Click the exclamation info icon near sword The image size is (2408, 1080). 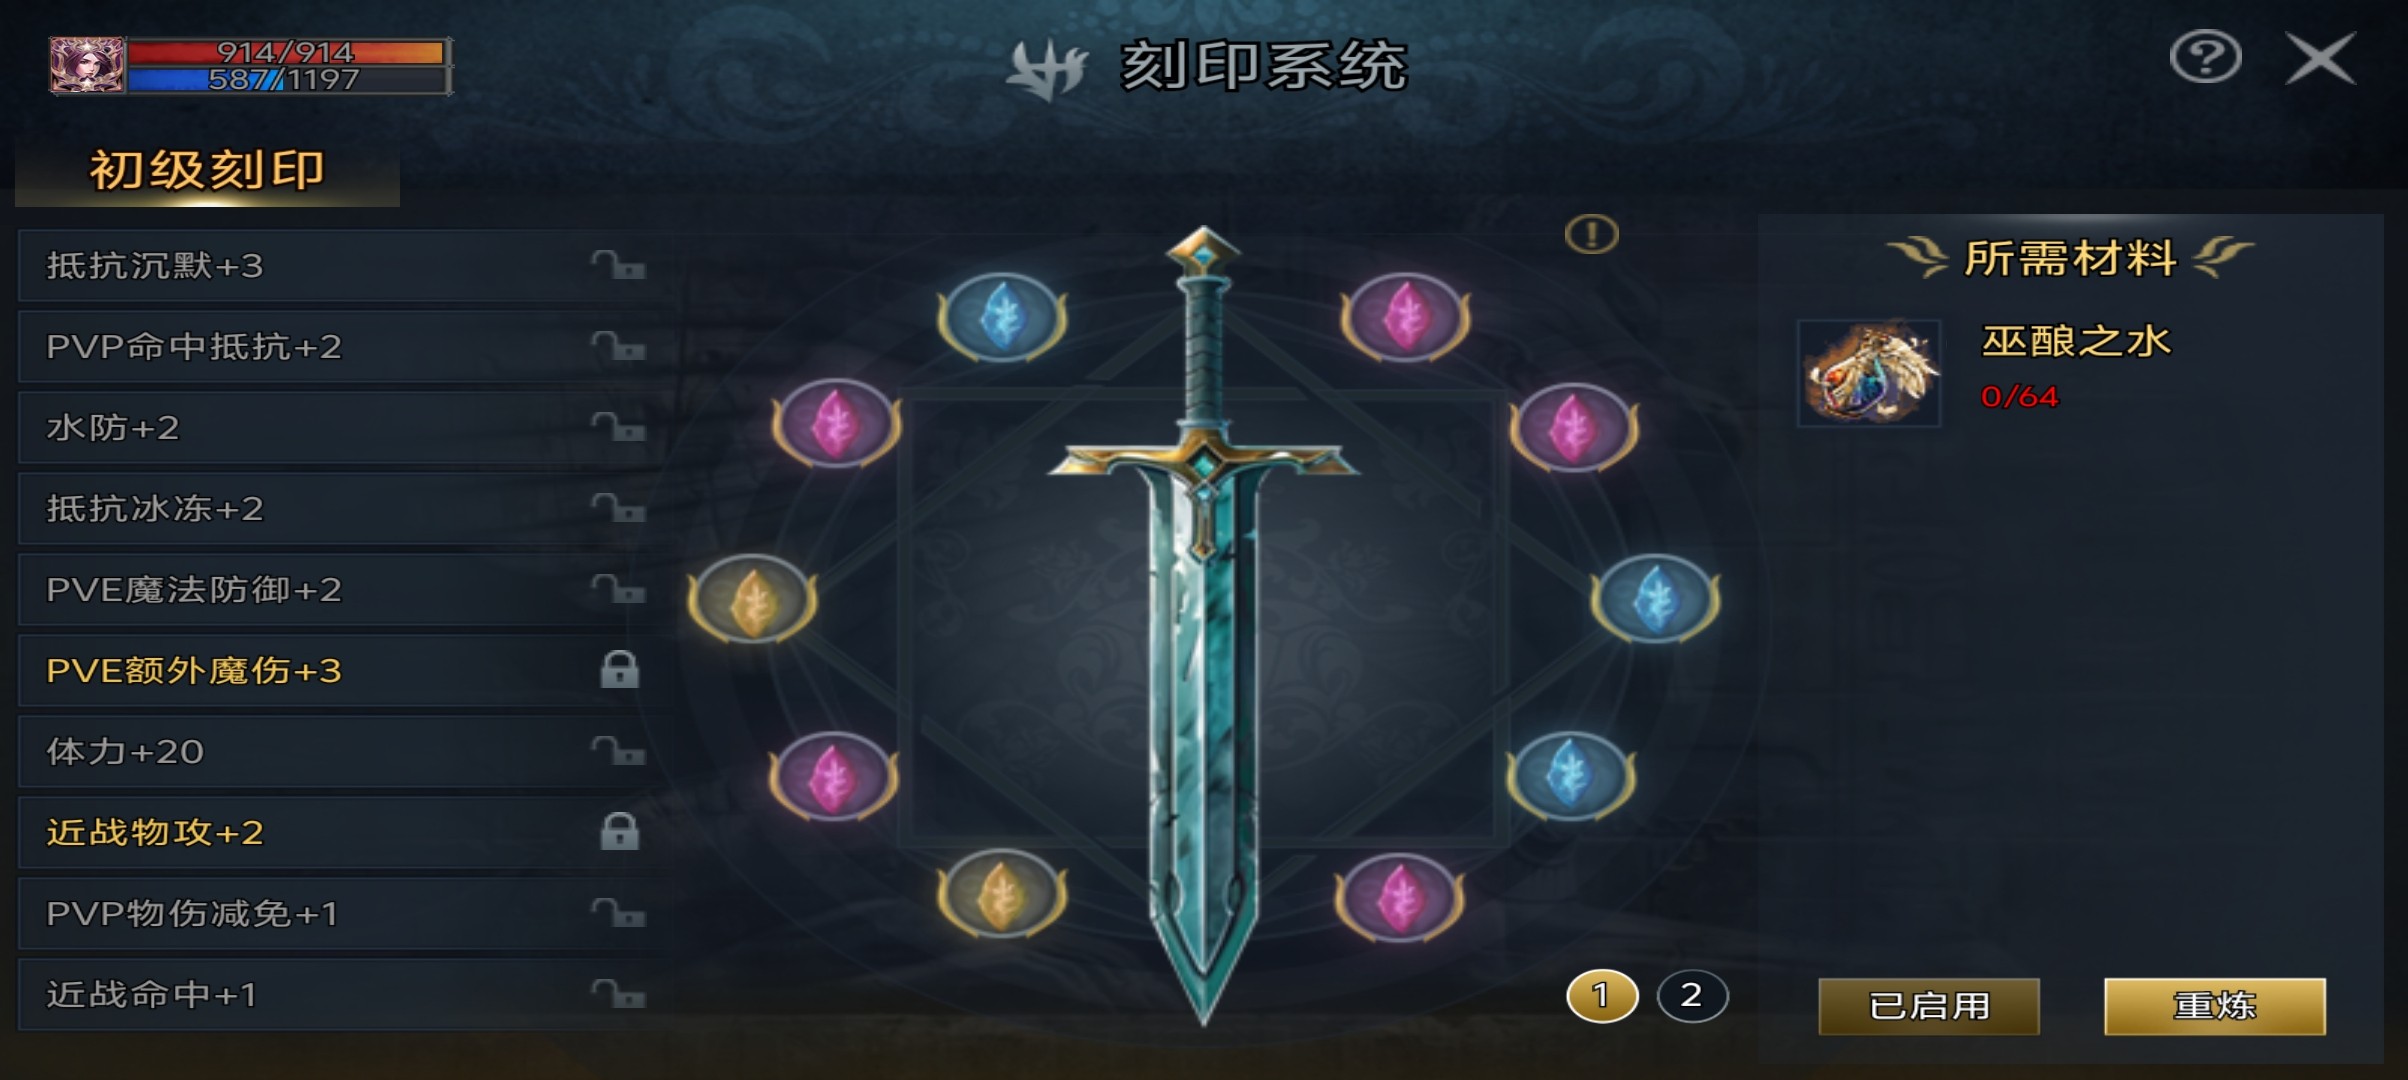(1591, 235)
